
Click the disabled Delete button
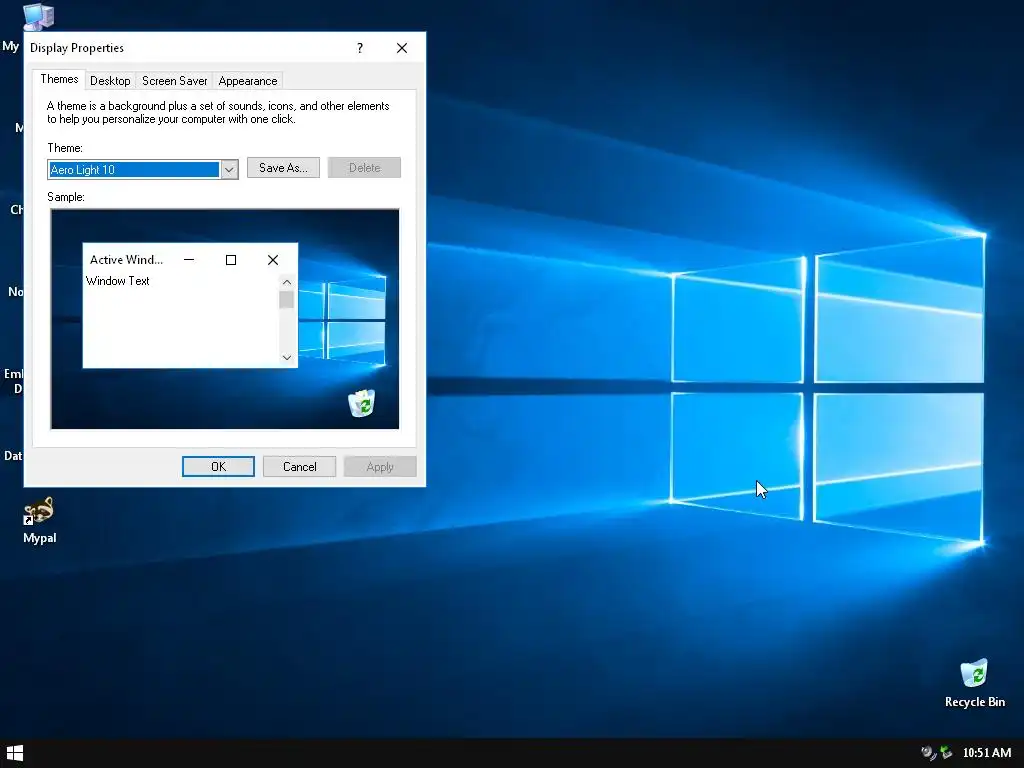tap(364, 168)
